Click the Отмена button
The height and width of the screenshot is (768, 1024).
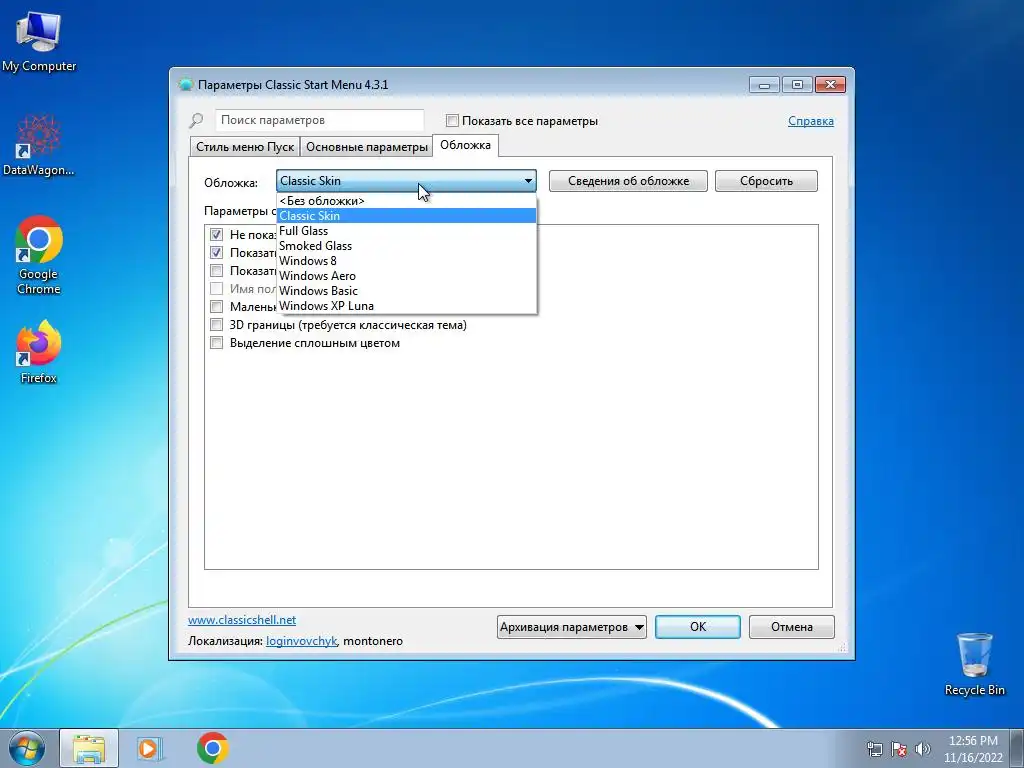[792, 627]
